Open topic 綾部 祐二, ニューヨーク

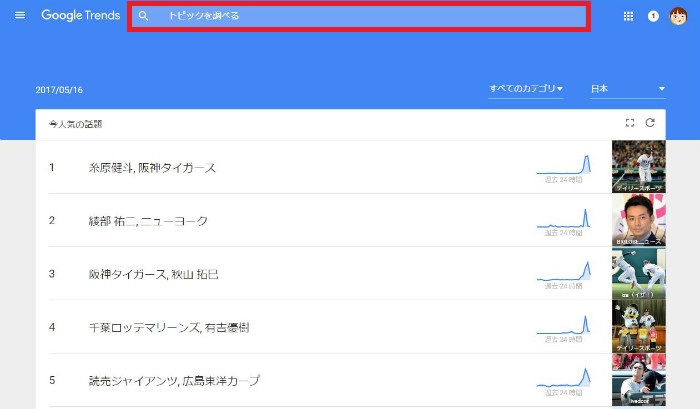pyautogui.click(x=148, y=221)
